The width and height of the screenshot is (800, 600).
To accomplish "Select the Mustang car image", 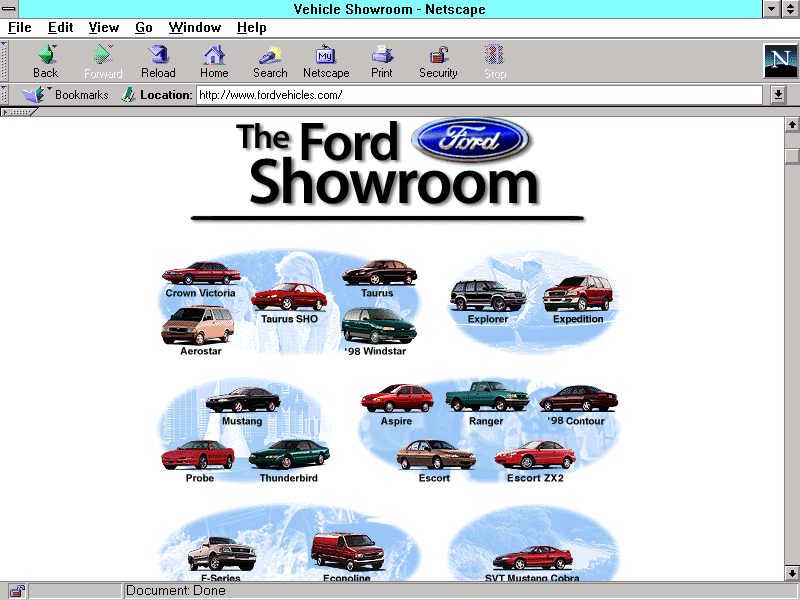I will (x=242, y=400).
